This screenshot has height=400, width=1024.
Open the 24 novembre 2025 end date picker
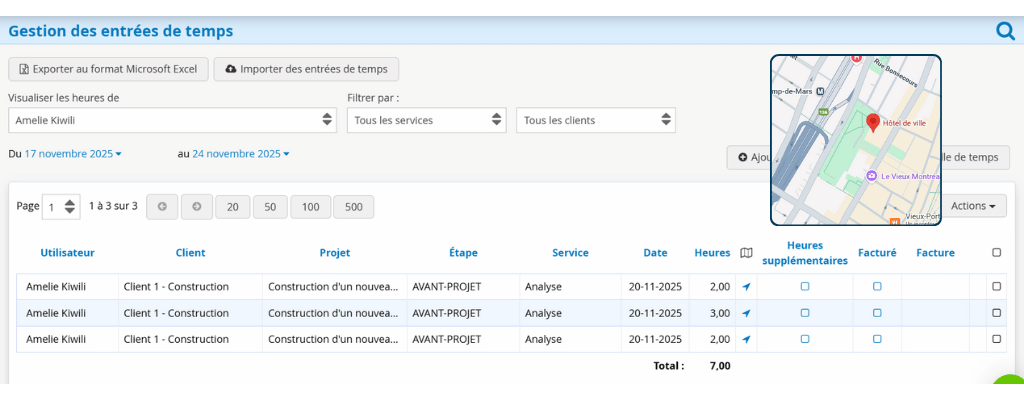point(241,154)
